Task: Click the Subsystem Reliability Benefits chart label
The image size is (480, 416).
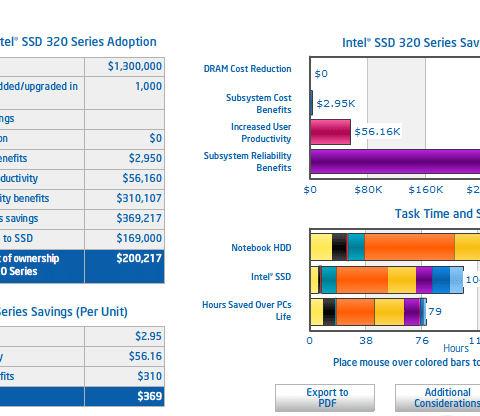Action: point(247,162)
